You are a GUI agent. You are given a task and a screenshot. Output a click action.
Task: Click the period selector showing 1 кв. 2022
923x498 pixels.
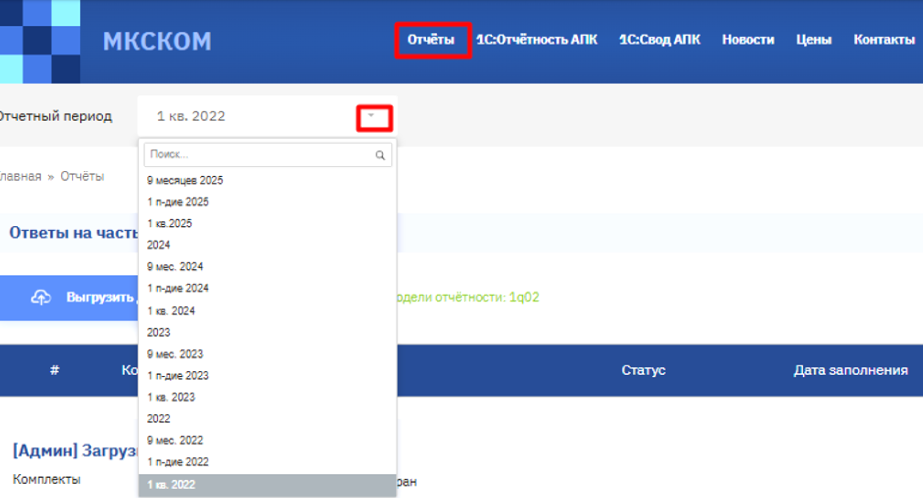click(x=250, y=117)
